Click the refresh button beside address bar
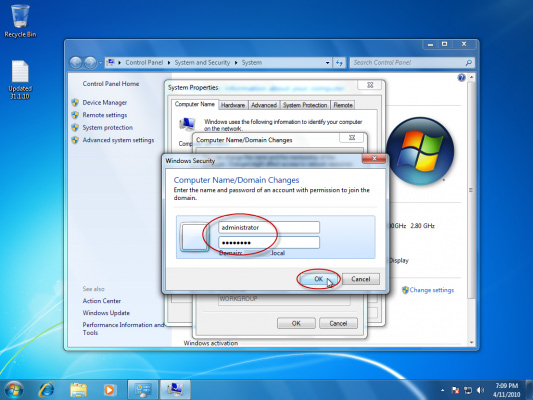Viewport: 533px width, 400px height. [x=339, y=63]
